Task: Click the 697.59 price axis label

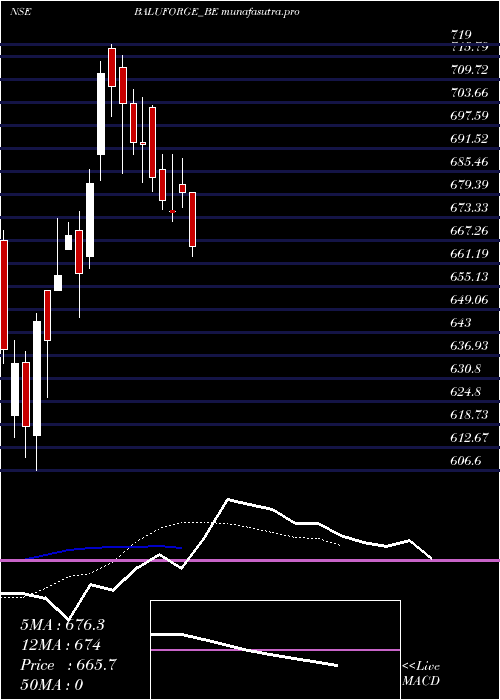Action: [469, 116]
